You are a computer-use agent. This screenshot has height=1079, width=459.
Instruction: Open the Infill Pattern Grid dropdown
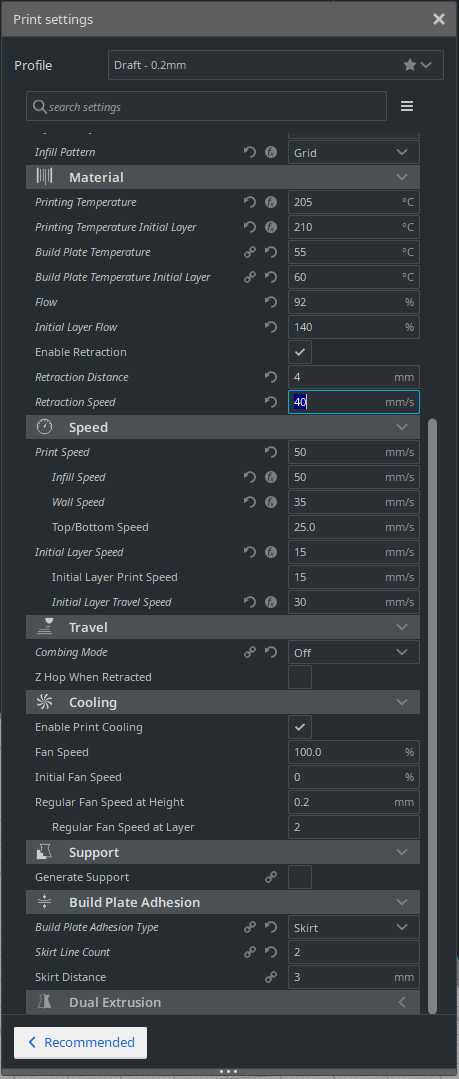point(354,152)
